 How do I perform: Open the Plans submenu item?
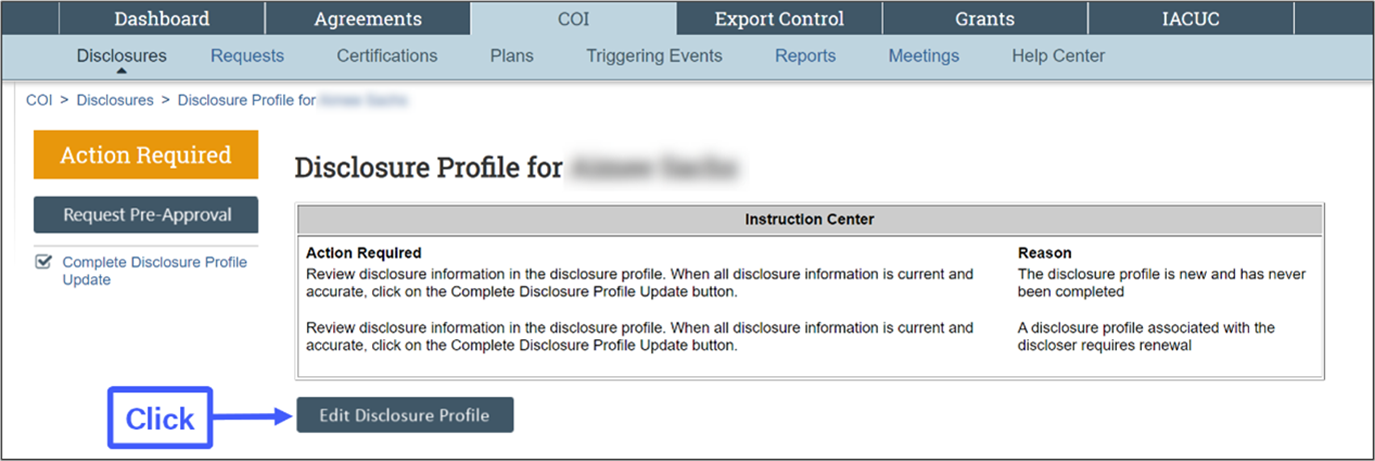[511, 56]
